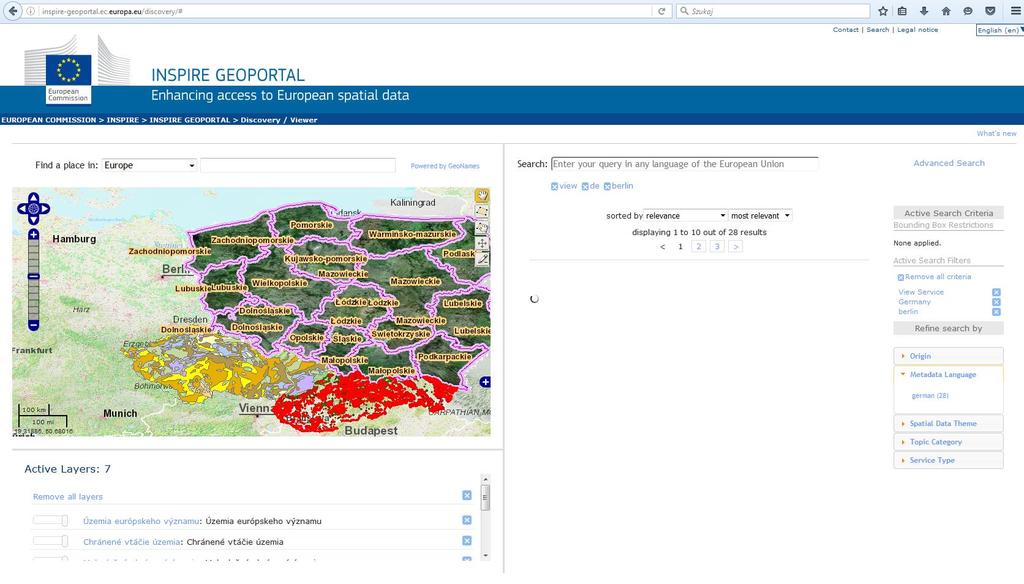Pick the measure line tool on map
This screenshot has height=584, width=1024.
(x=482, y=259)
